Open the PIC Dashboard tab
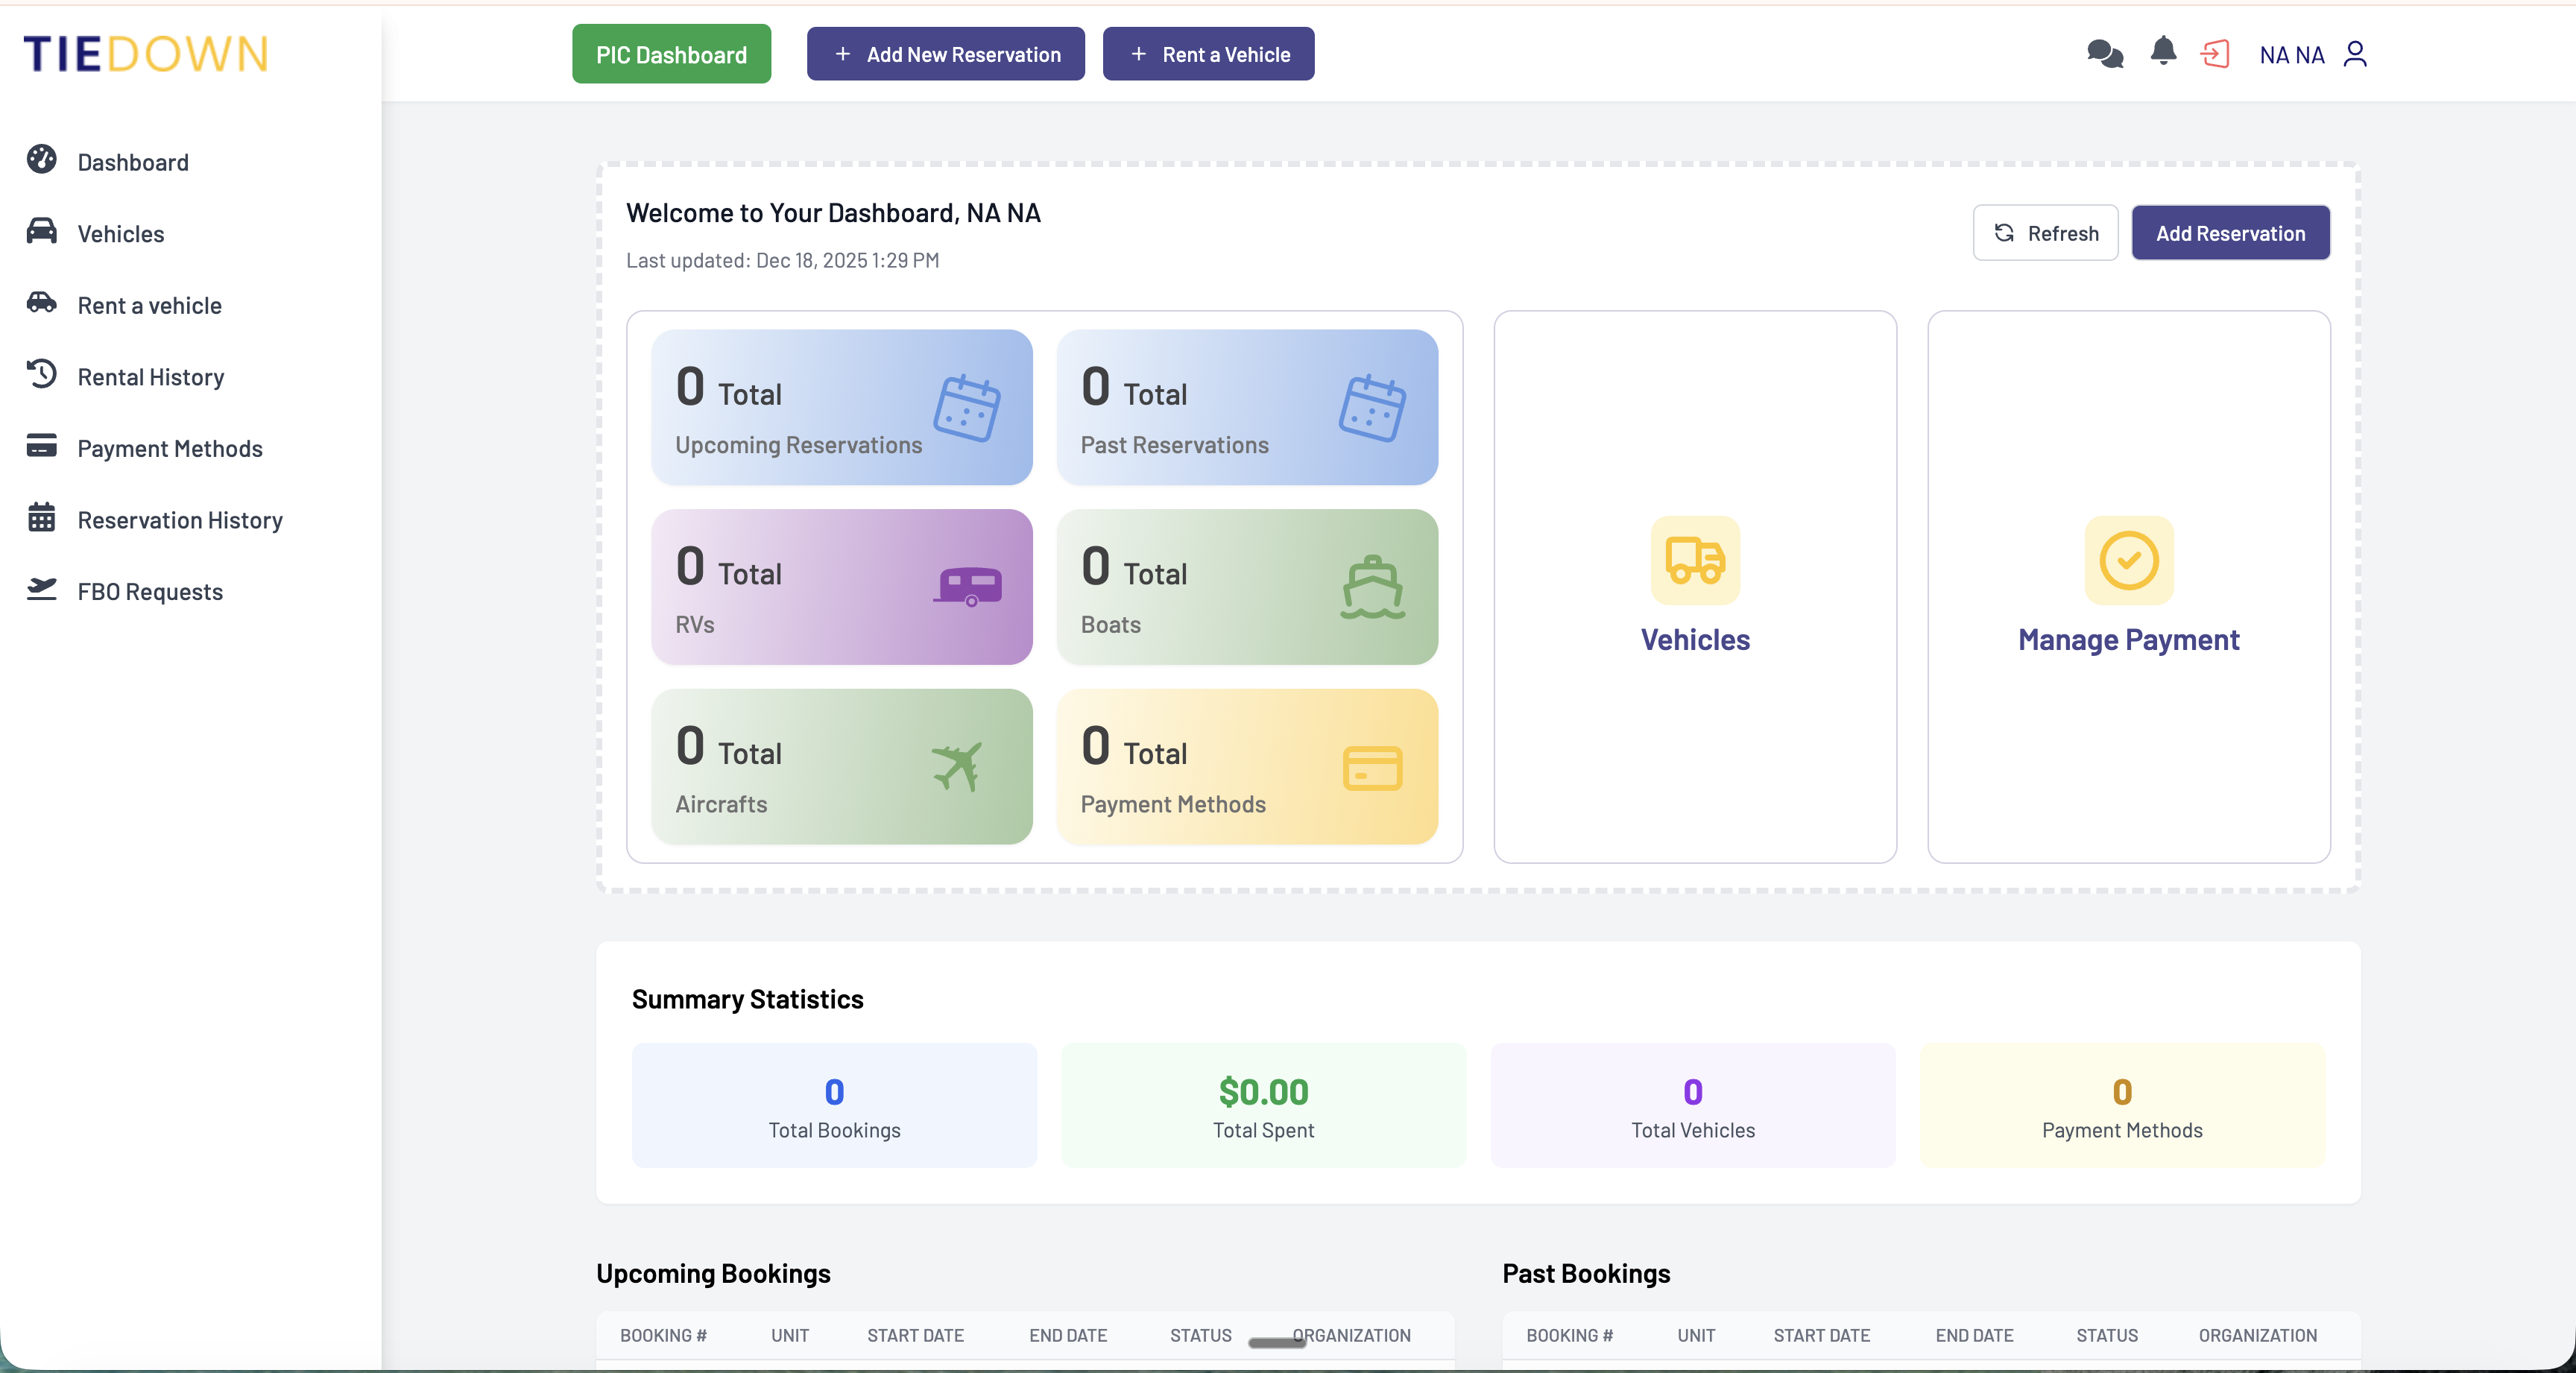Screen dimensions: 2576x1373 click(x=670, y=54)
